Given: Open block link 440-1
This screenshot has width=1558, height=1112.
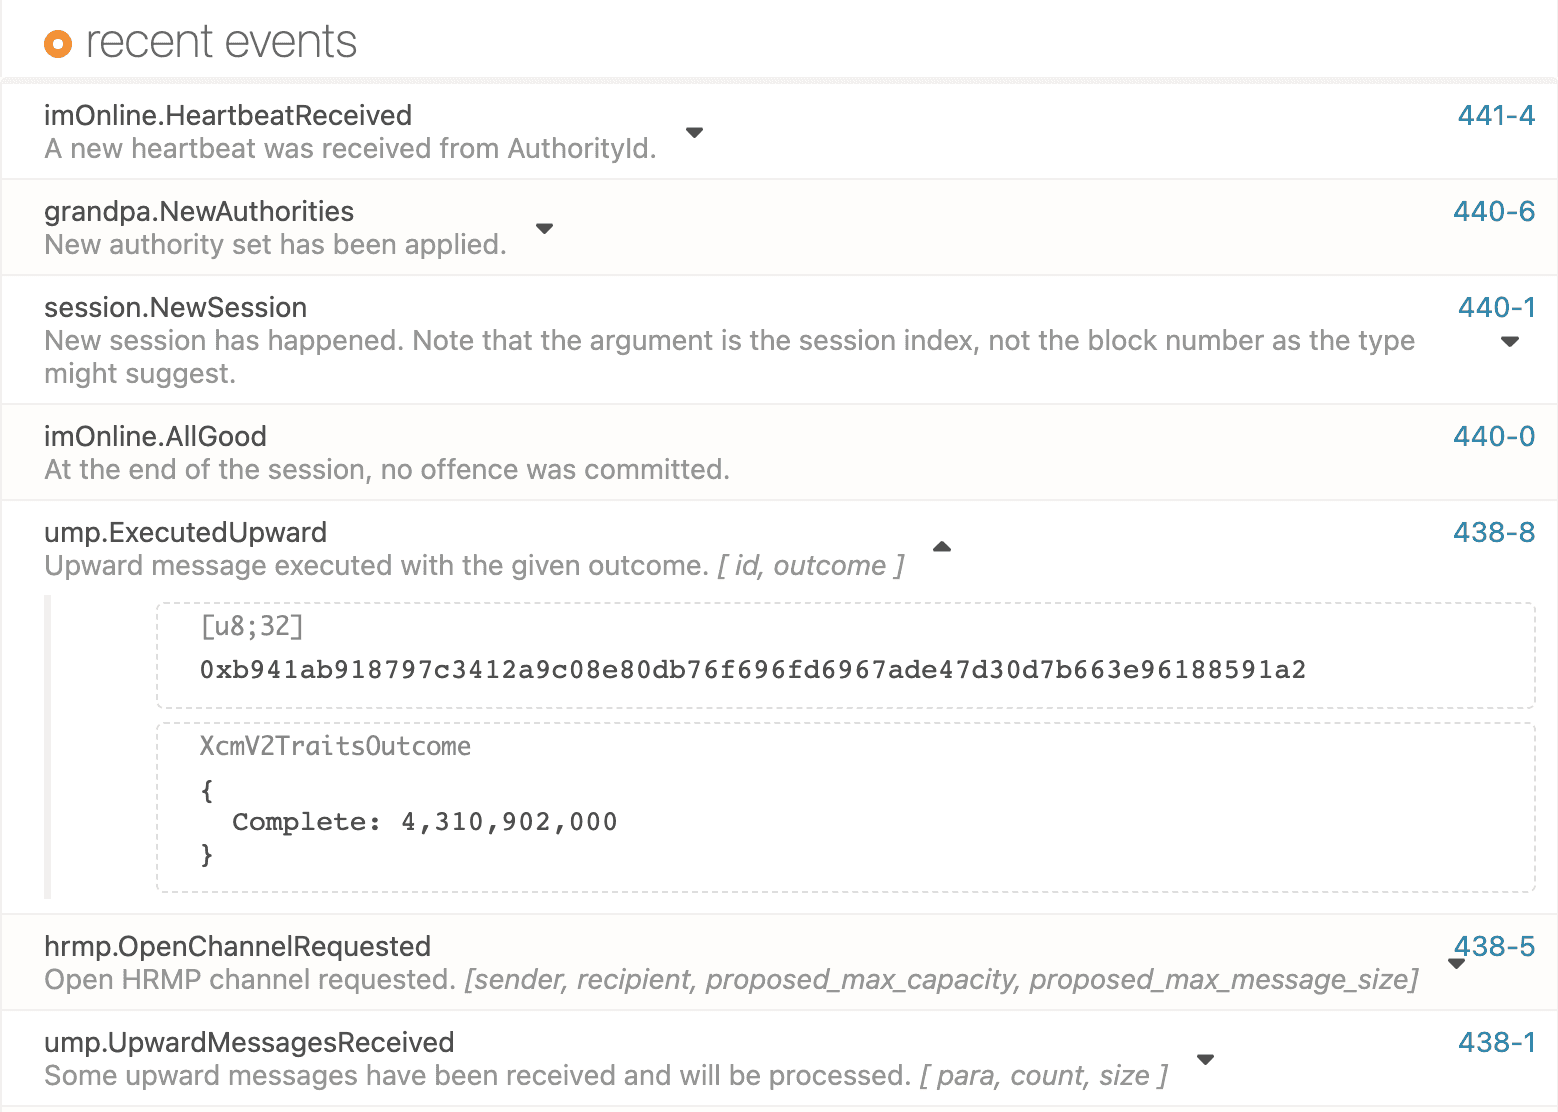Looking at the screenshot, I should 1494,307.
